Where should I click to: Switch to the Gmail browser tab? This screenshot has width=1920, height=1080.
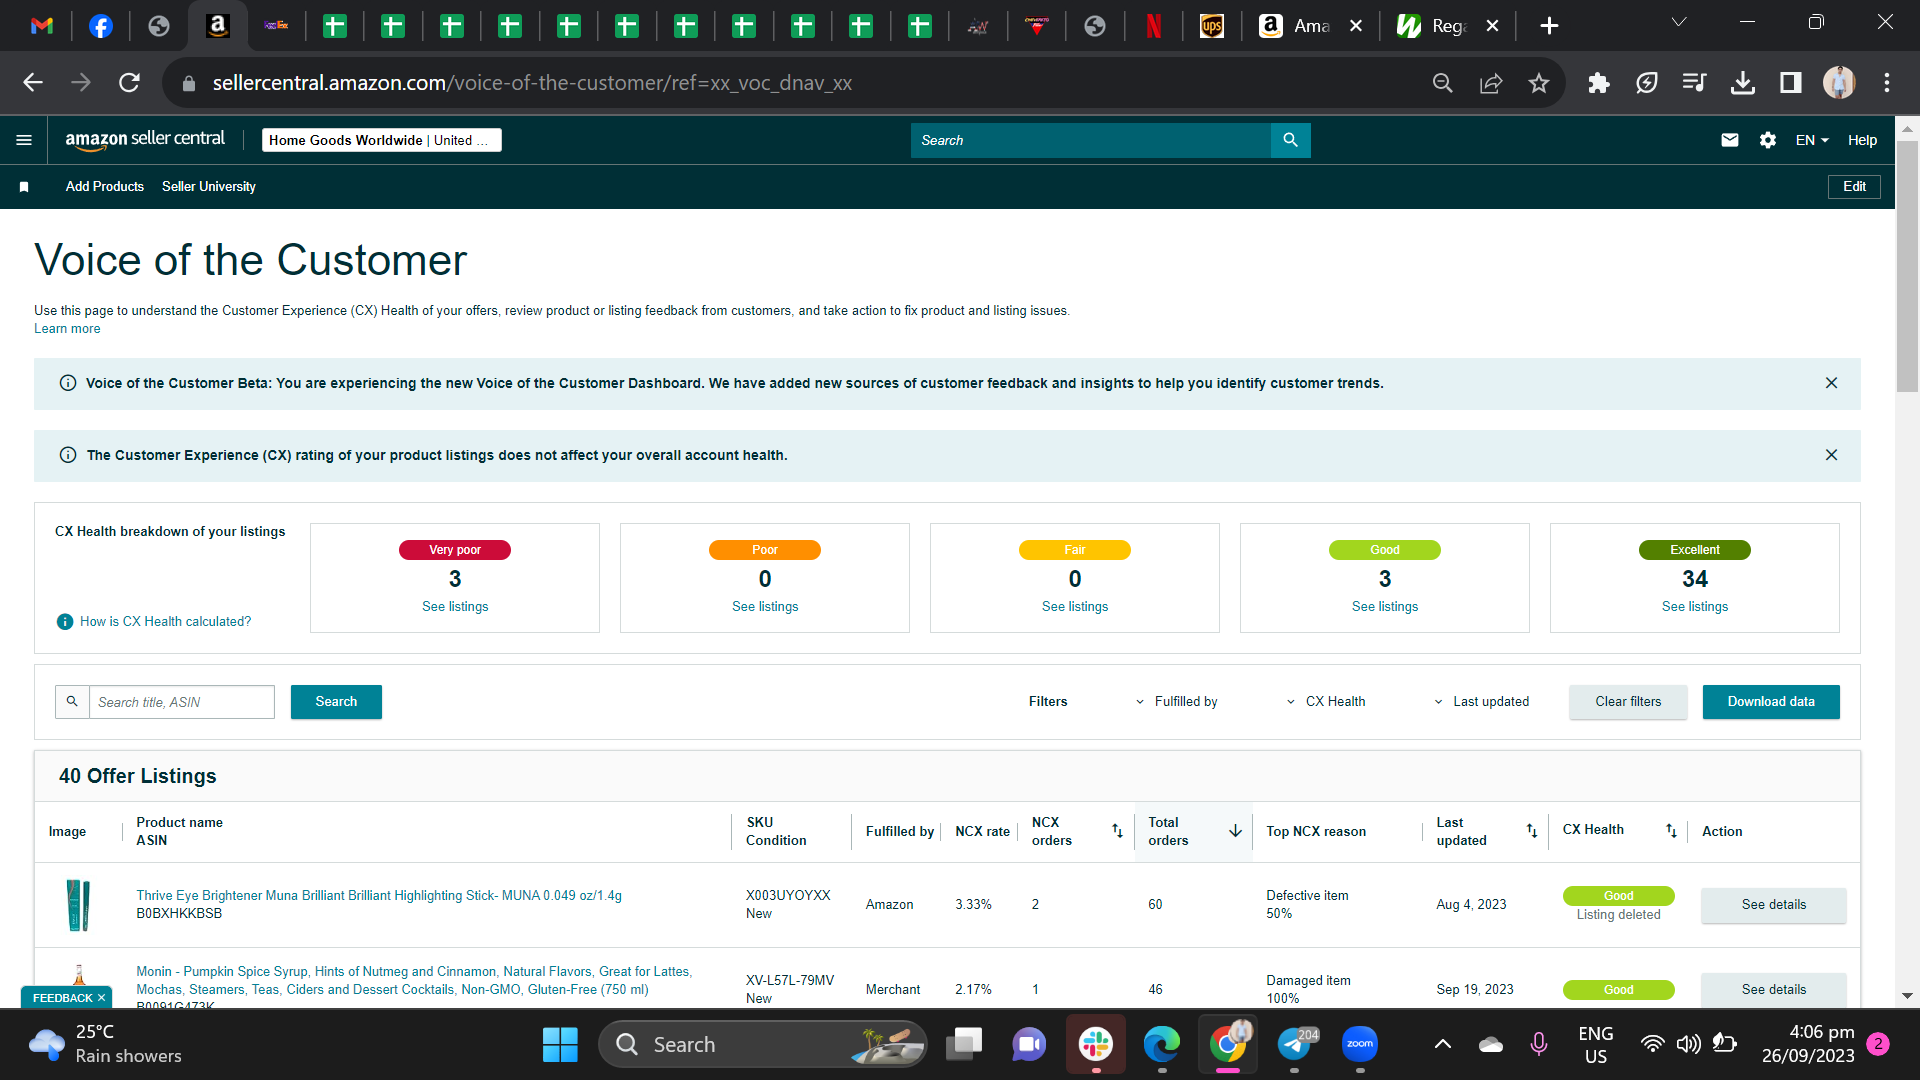(x=42, y=26)
